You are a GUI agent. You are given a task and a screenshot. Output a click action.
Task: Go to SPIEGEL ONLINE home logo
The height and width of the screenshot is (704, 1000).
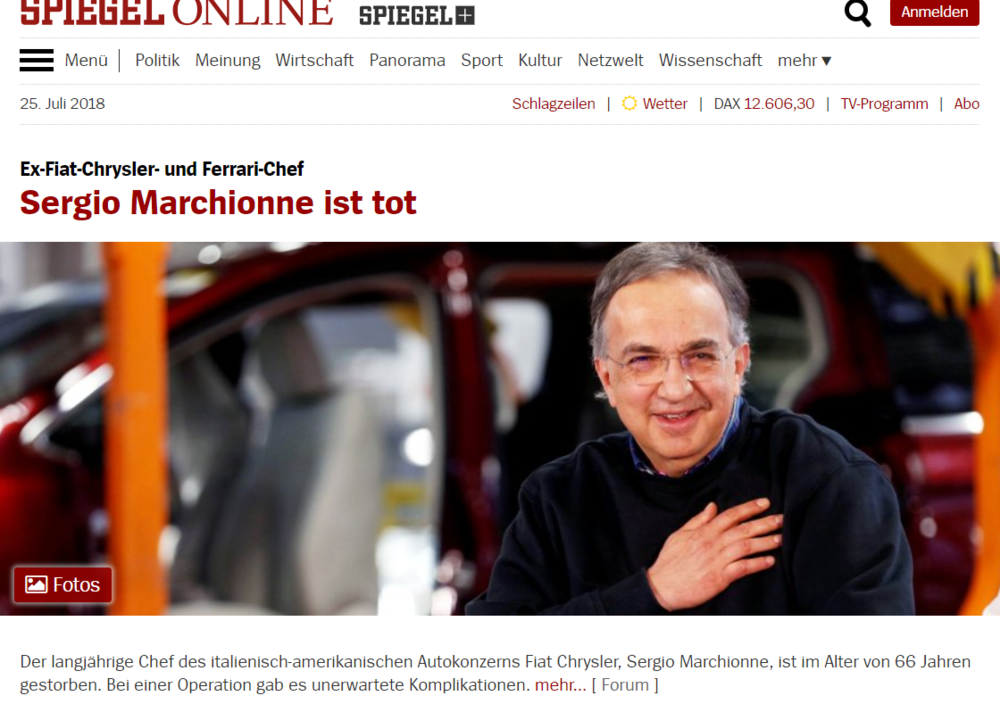(177, 13)
